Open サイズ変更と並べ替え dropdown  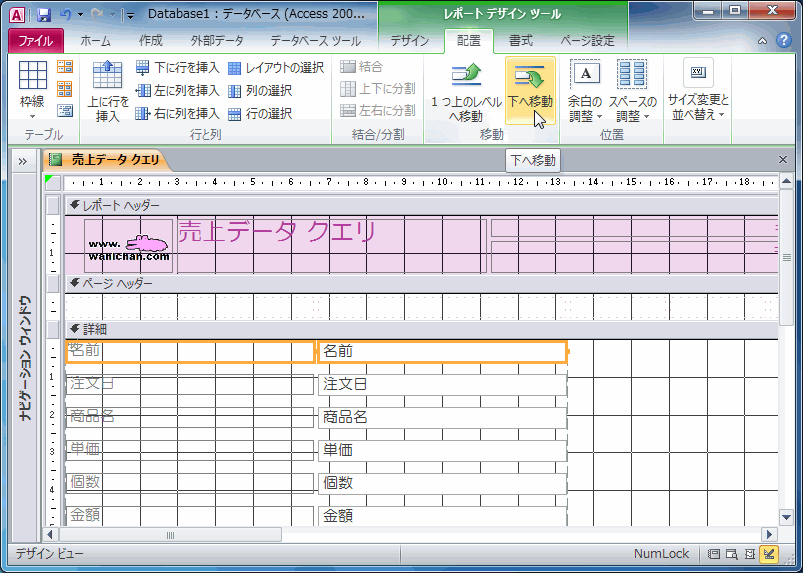pos(698,91)
